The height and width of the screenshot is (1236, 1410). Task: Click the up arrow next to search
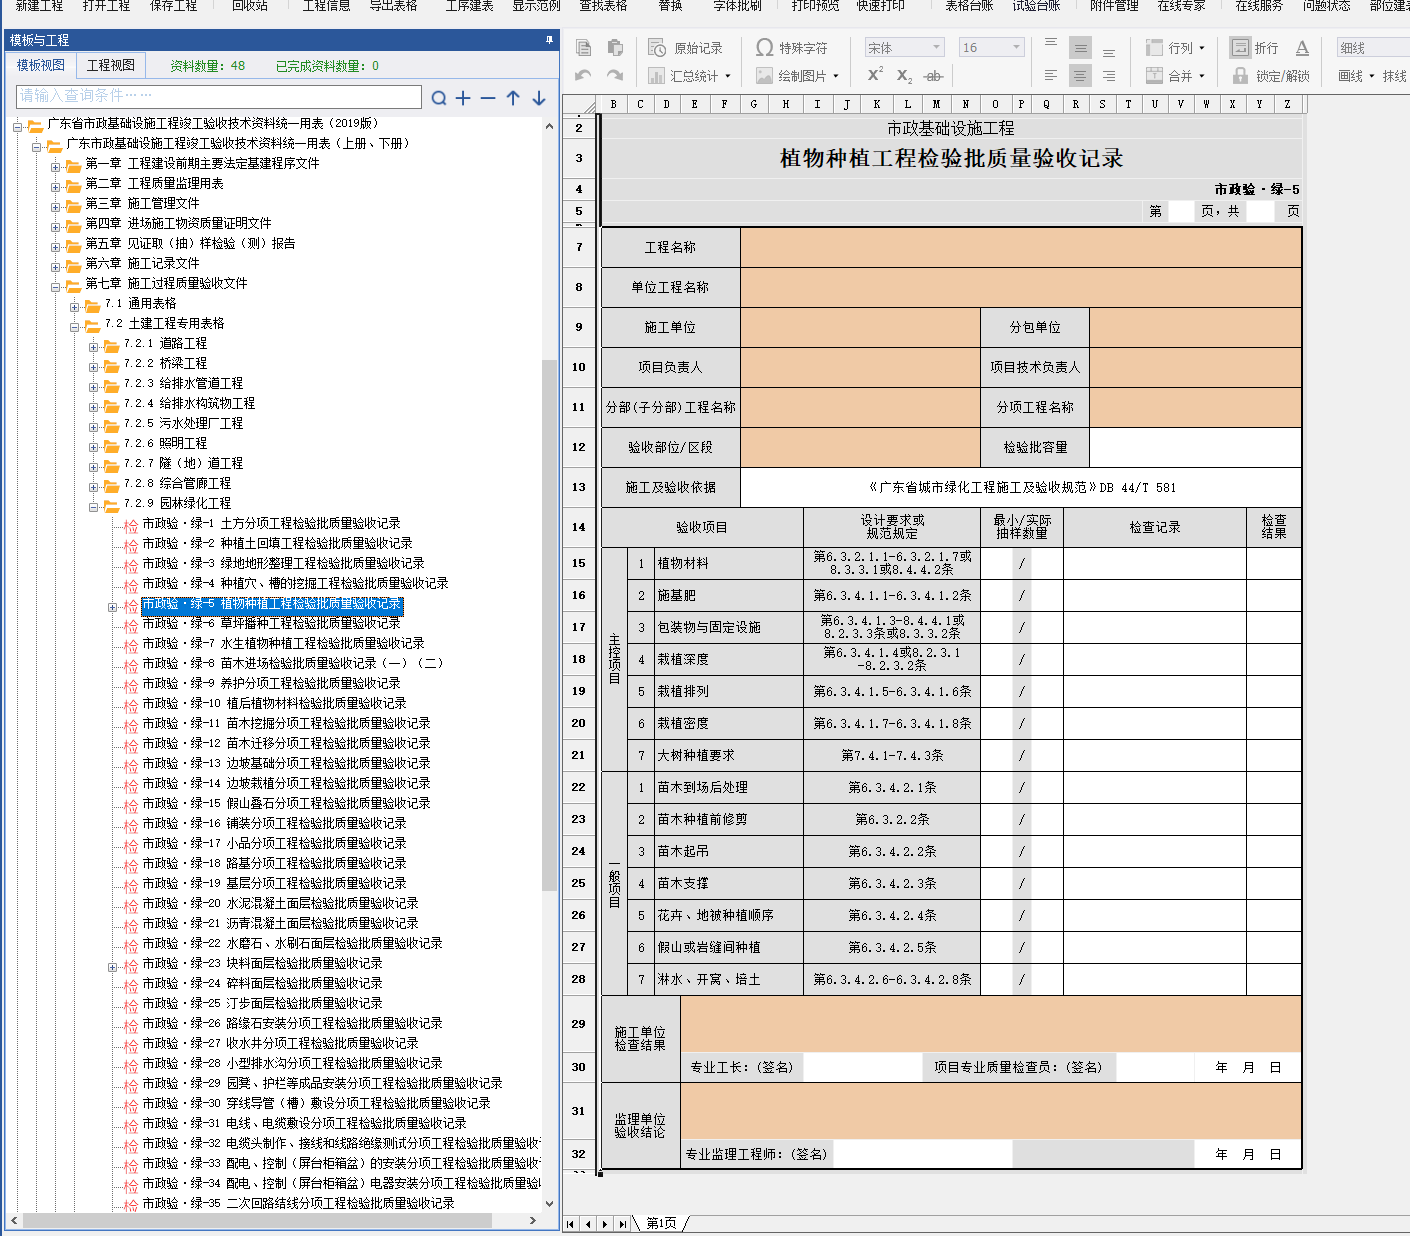[513, 97]
